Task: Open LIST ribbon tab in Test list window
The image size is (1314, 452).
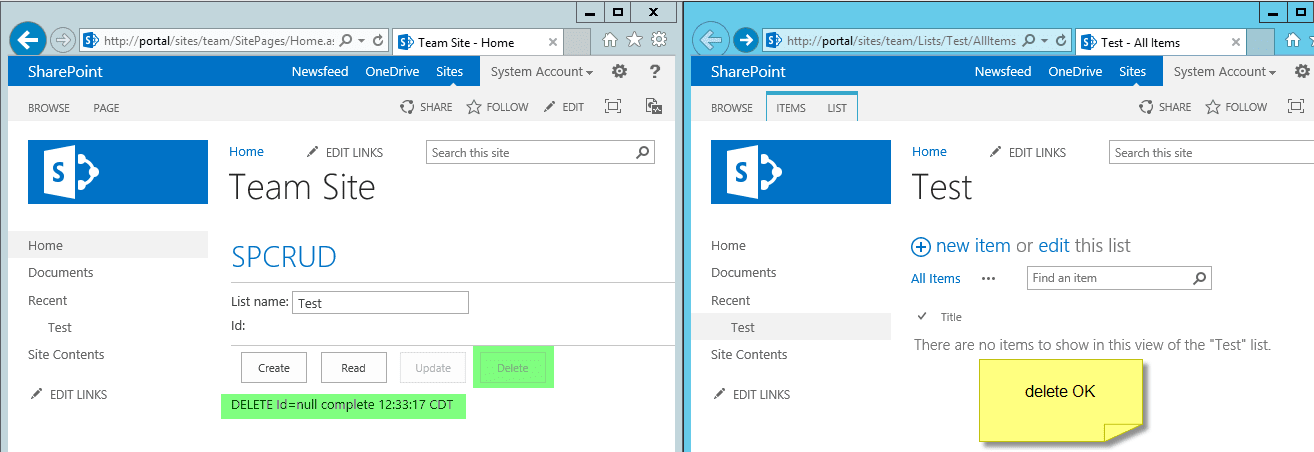Action: point(837,108)
